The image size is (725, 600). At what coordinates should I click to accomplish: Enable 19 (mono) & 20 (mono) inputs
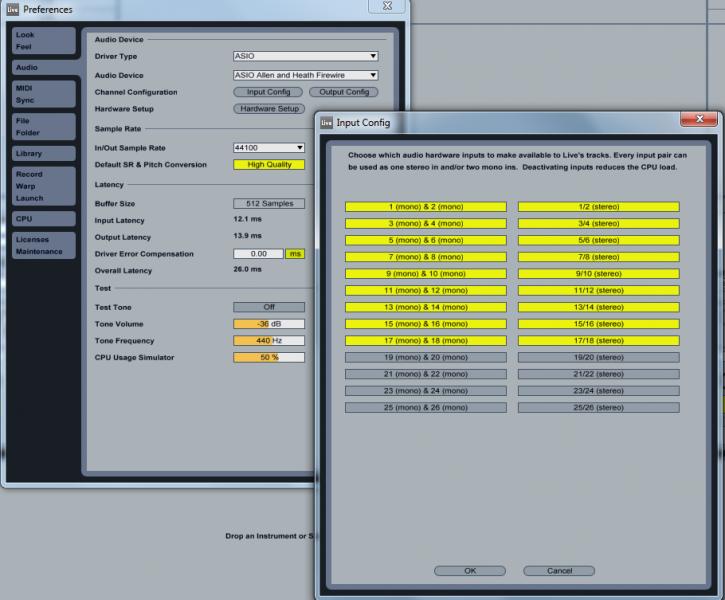tap(426, 357)
